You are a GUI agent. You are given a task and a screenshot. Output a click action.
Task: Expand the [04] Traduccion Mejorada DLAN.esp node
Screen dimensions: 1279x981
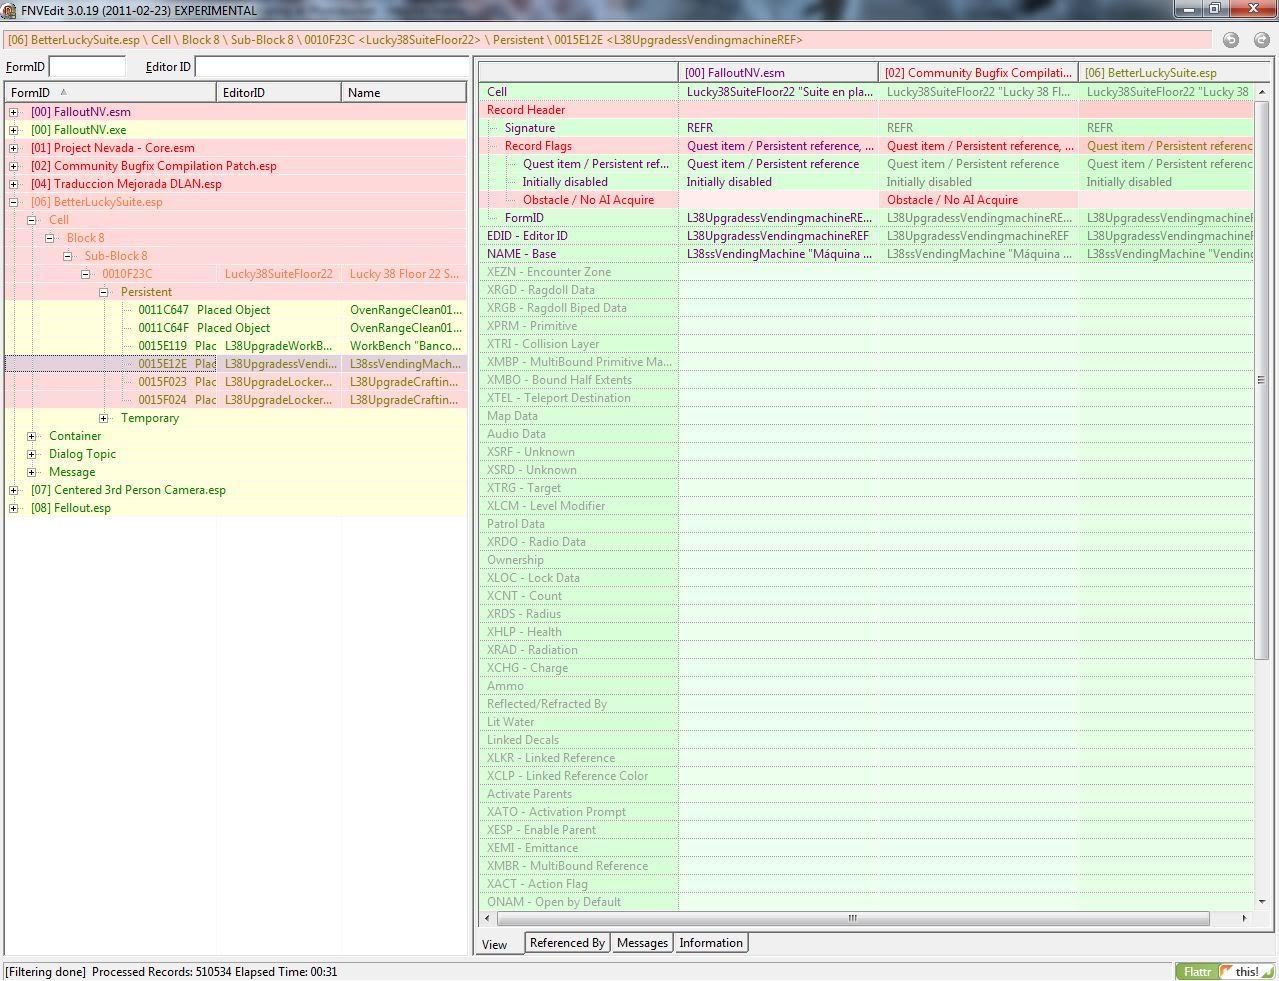point(14,184)
